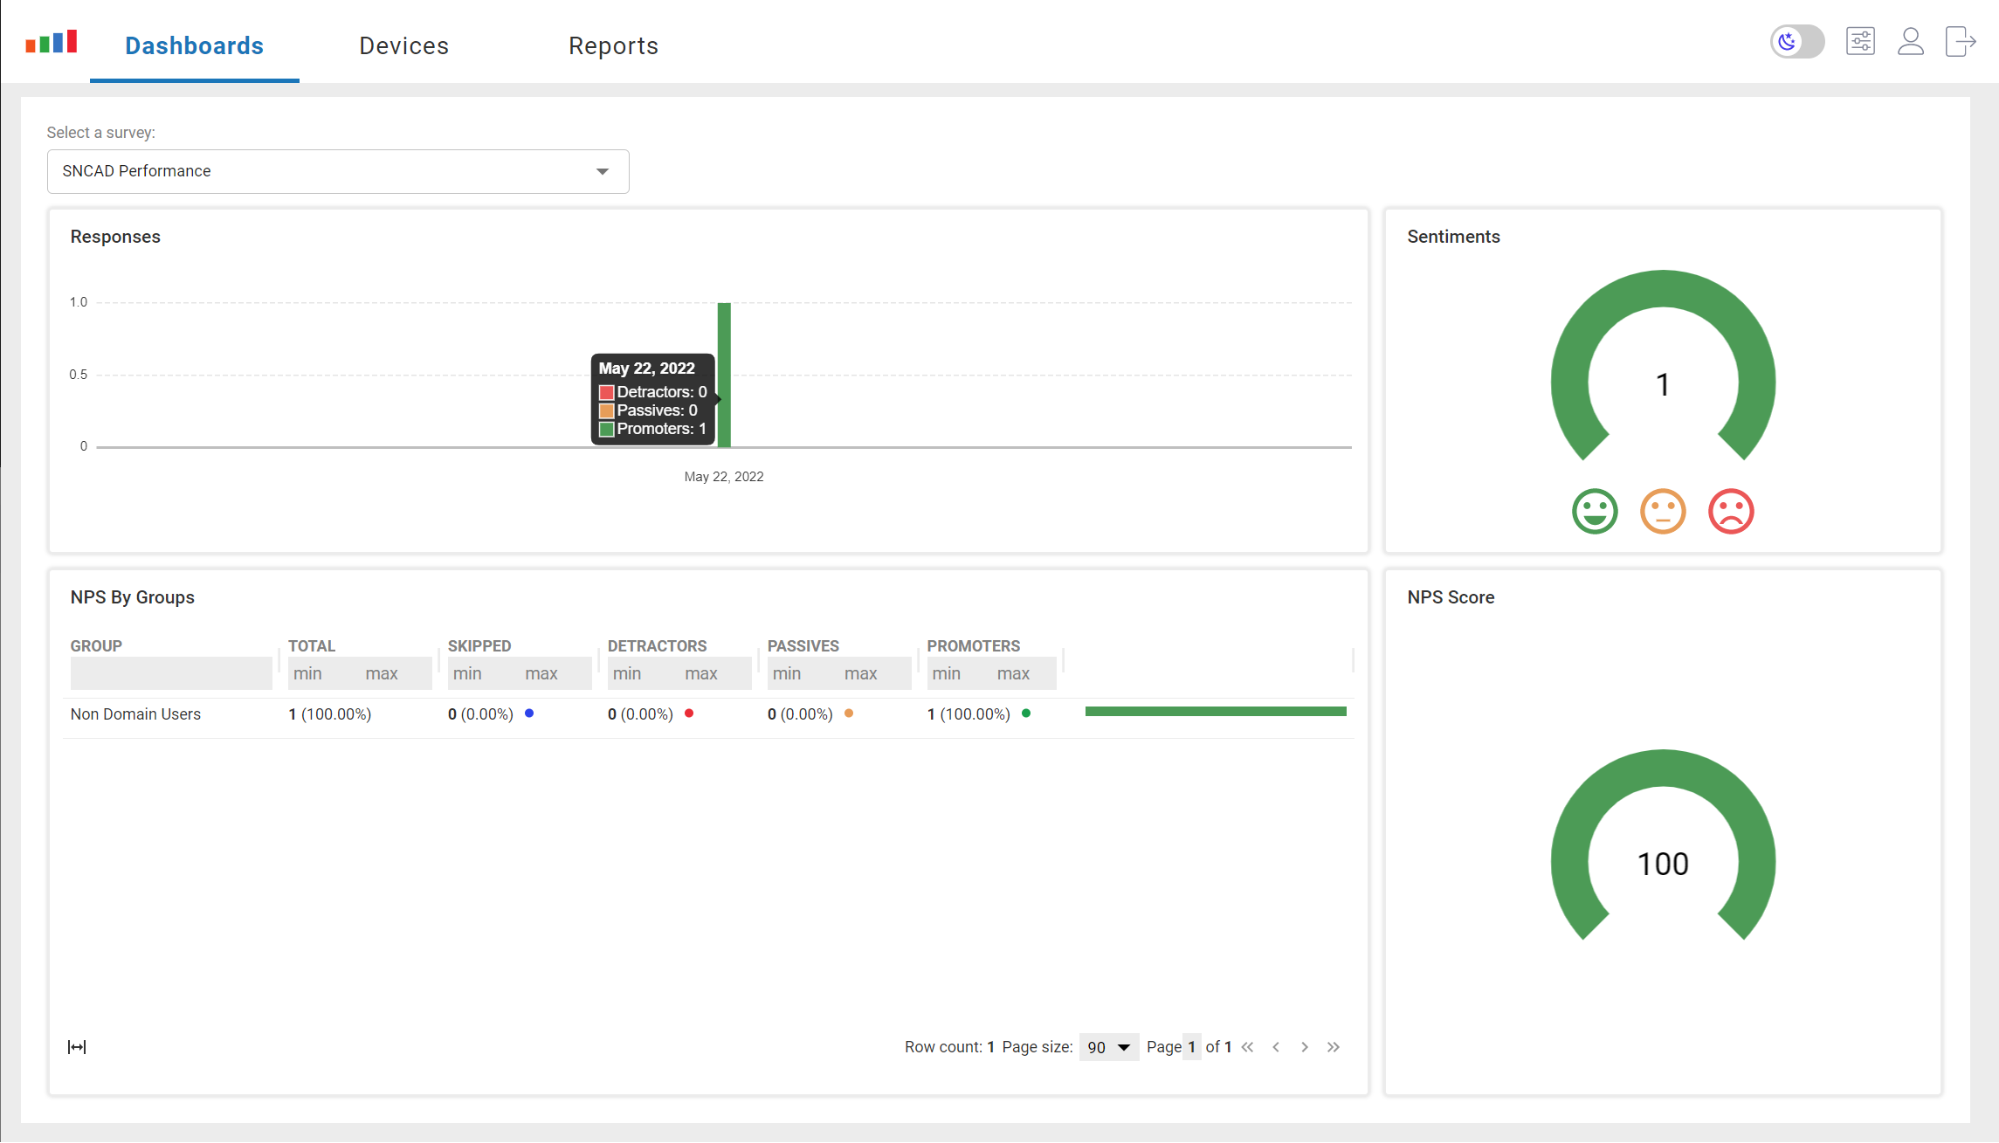Click the page number input field
This screenshot has width=1999, height=1143.
pyautogui.click(x=1191, y=1047)
